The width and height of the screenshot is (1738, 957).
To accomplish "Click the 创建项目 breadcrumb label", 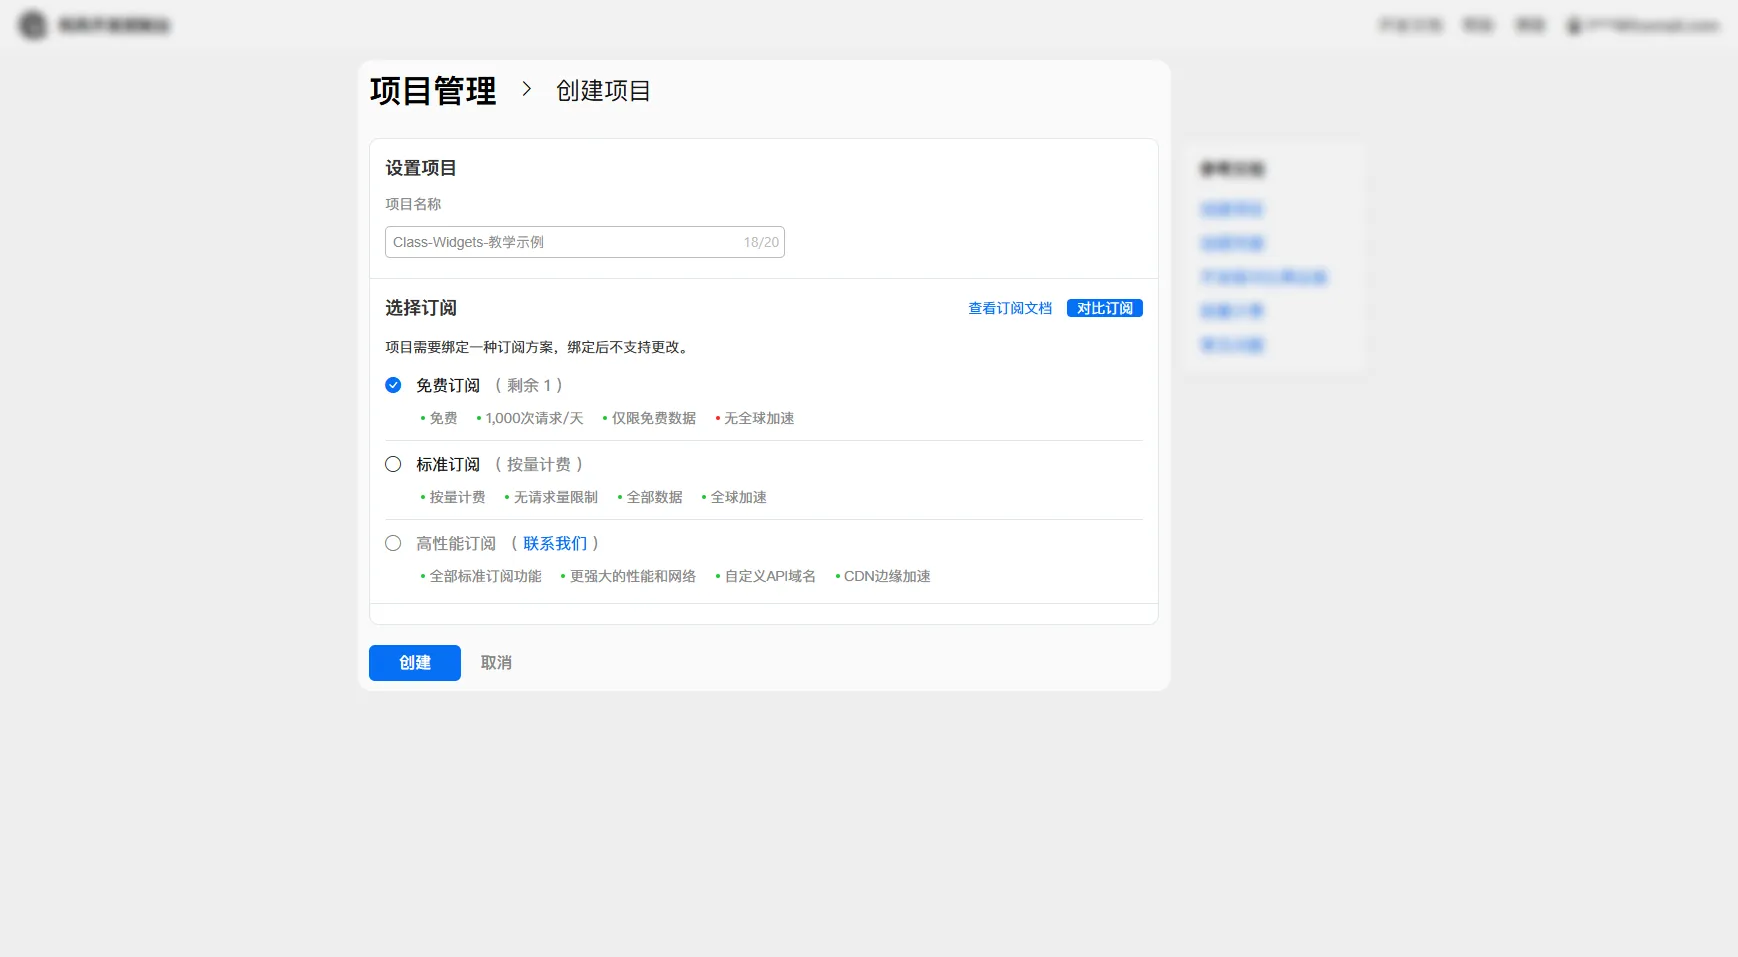I will click(x=602, y=90).
